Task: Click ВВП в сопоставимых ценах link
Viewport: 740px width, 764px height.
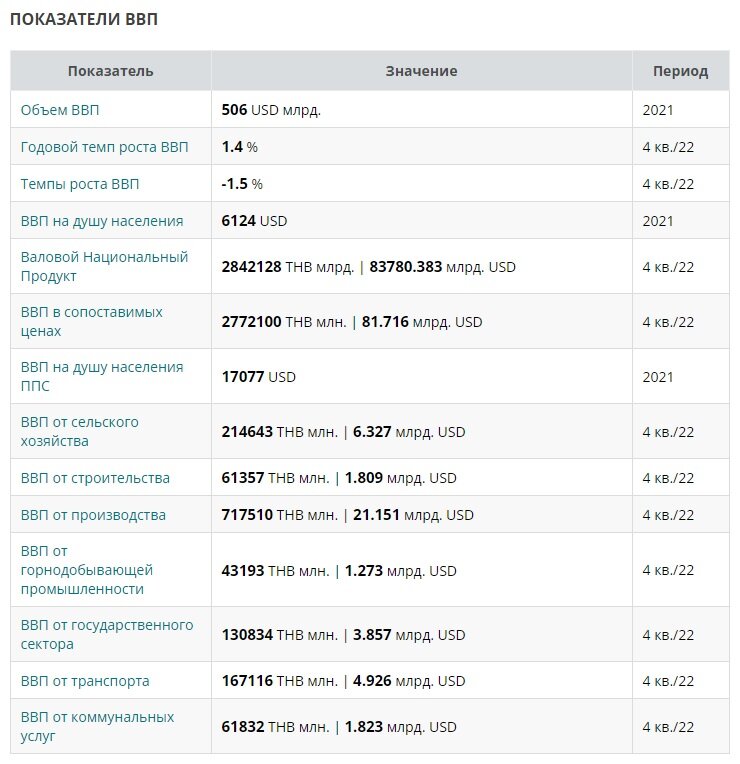Action: (92, 322)
